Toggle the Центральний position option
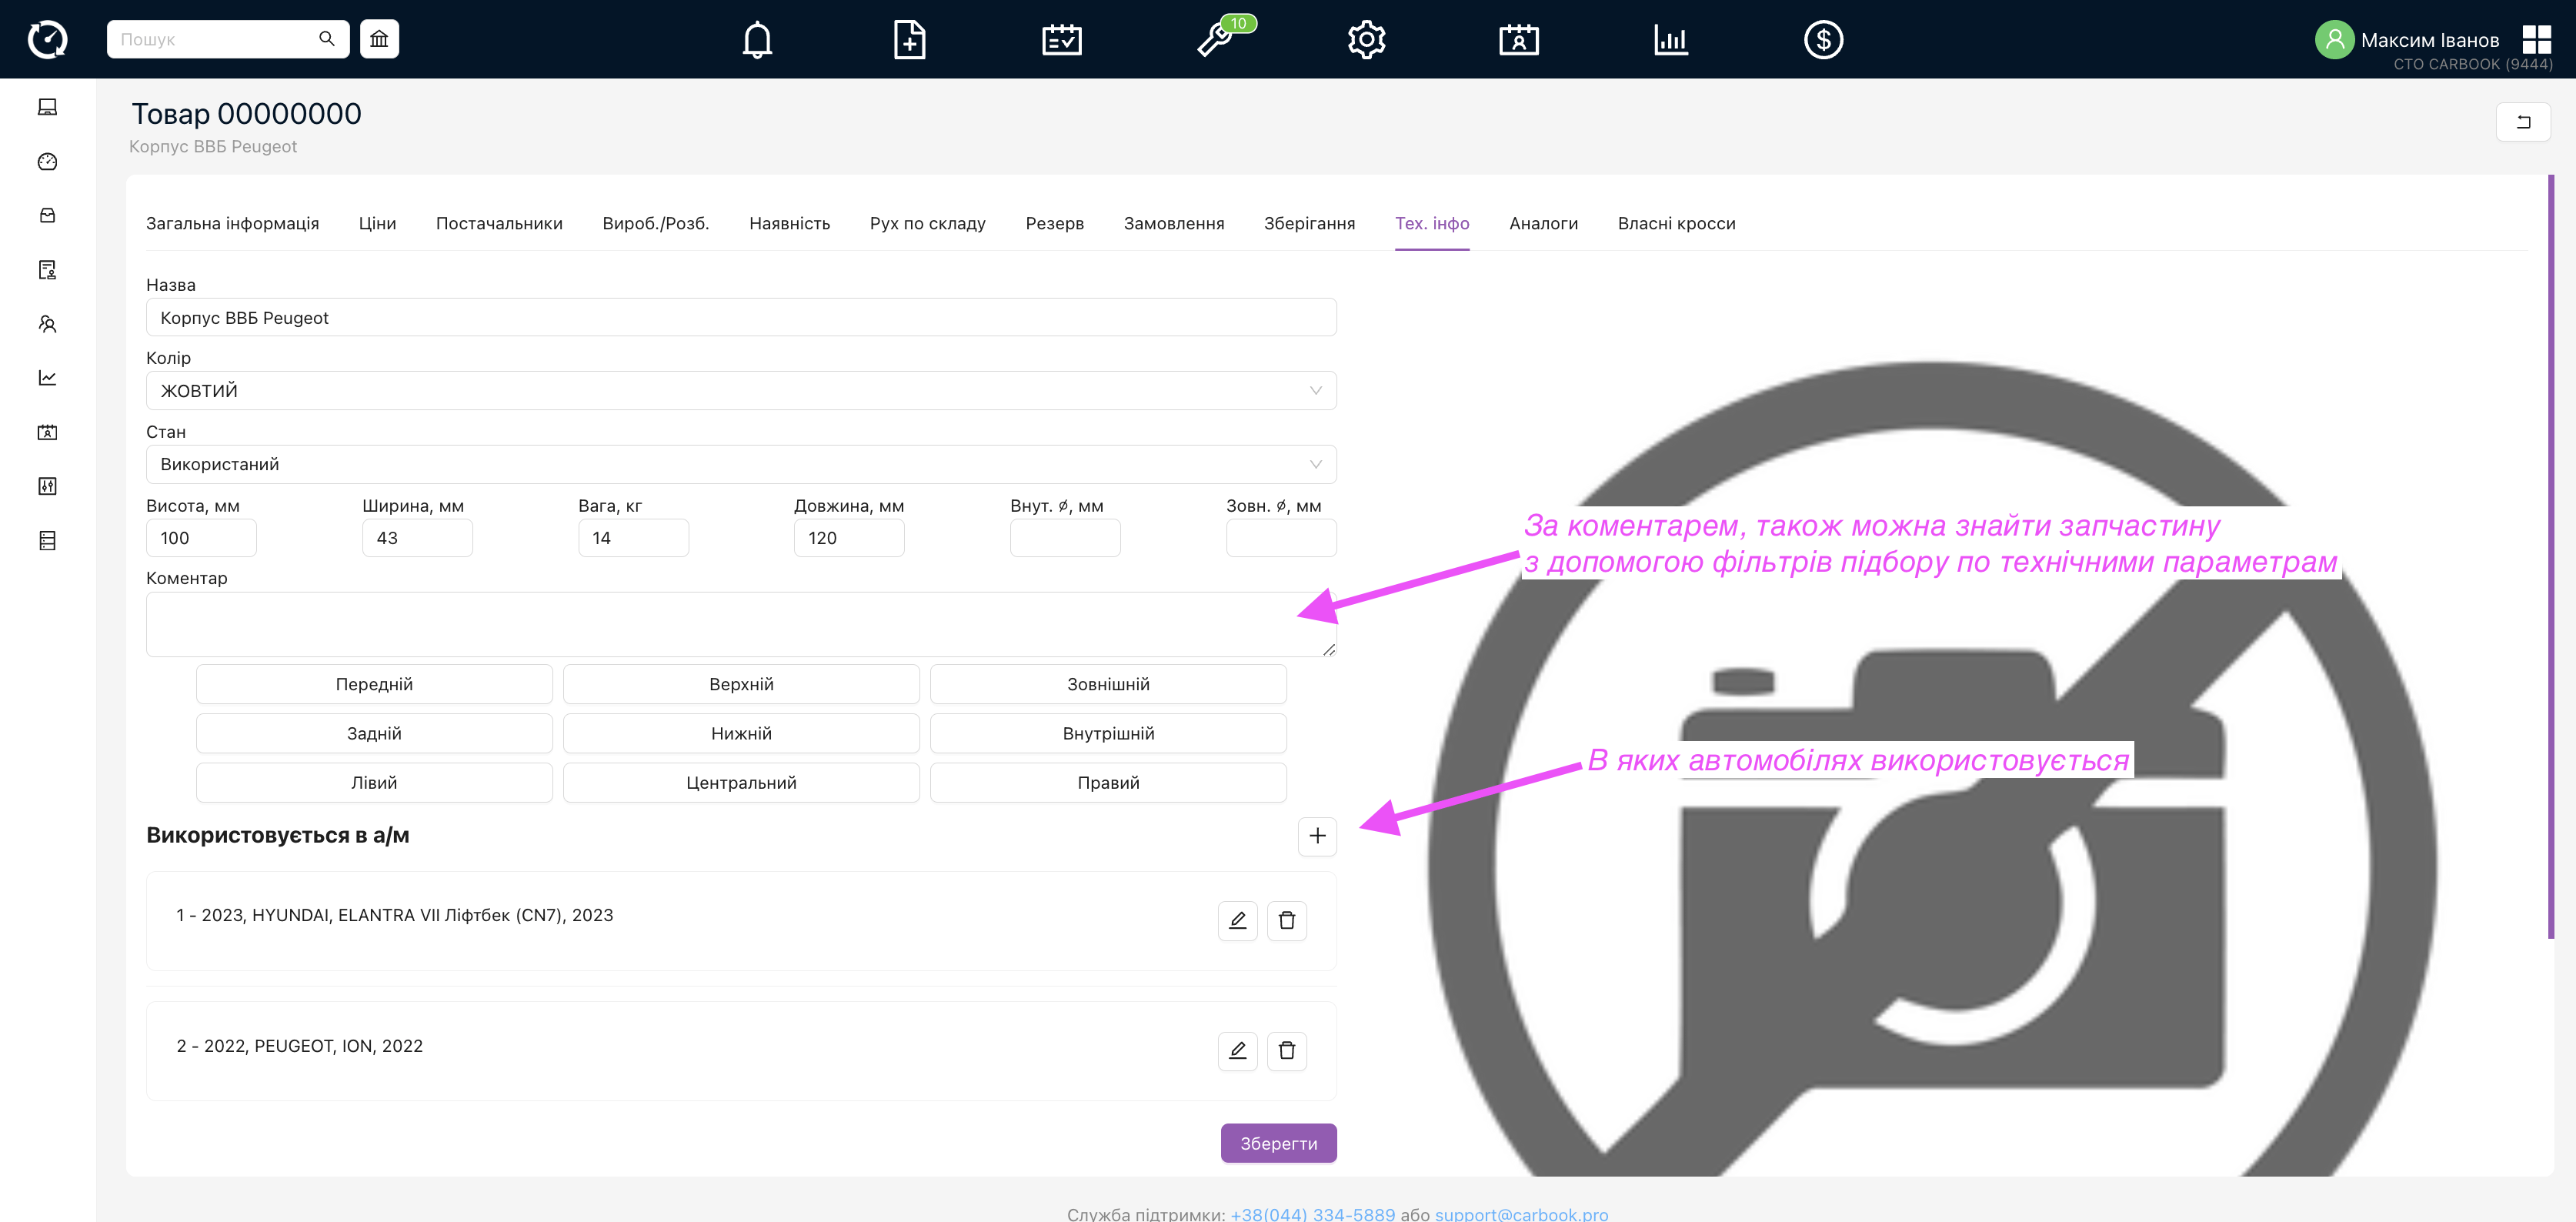The image size is (2576, 1222). tap(741, 782)
